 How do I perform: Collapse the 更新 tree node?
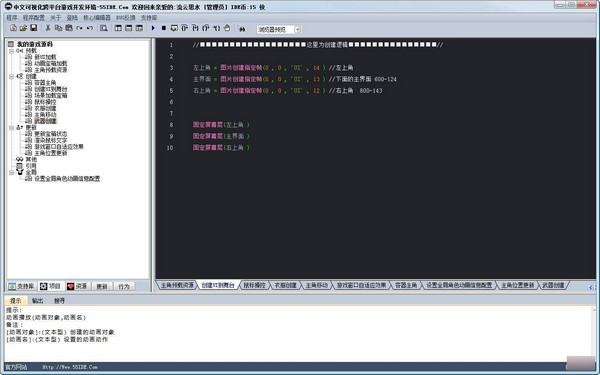[11, 128]
